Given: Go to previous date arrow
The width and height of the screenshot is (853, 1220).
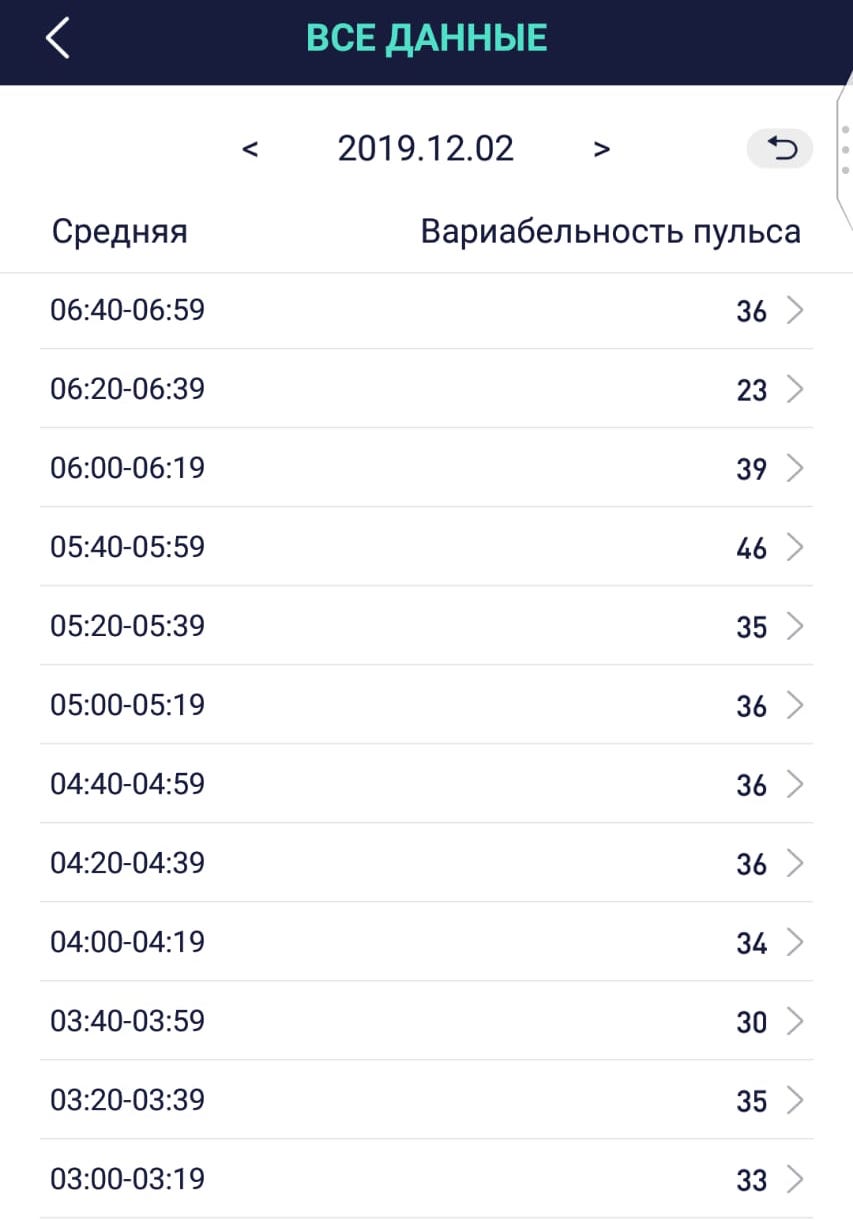Looking at the screenshot, I should click(x=250, y=149).
